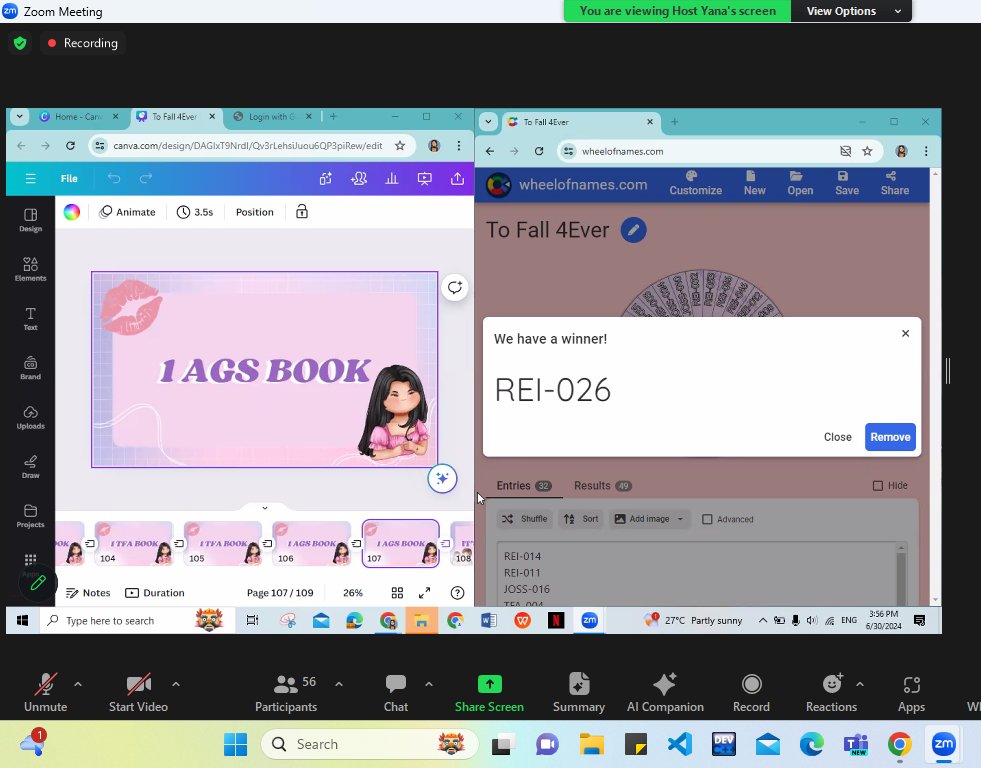Open the Elements panel in Canva
Viewport: 981px width, 768px height.
click(30, 270)
